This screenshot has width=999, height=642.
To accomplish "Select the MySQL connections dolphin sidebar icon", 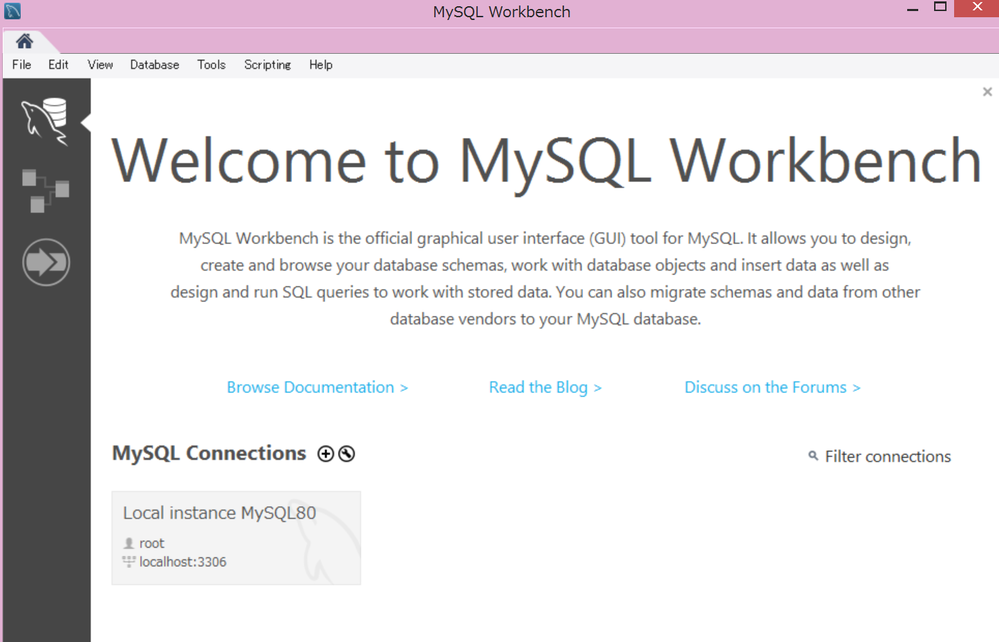I will tap(45, 122).
